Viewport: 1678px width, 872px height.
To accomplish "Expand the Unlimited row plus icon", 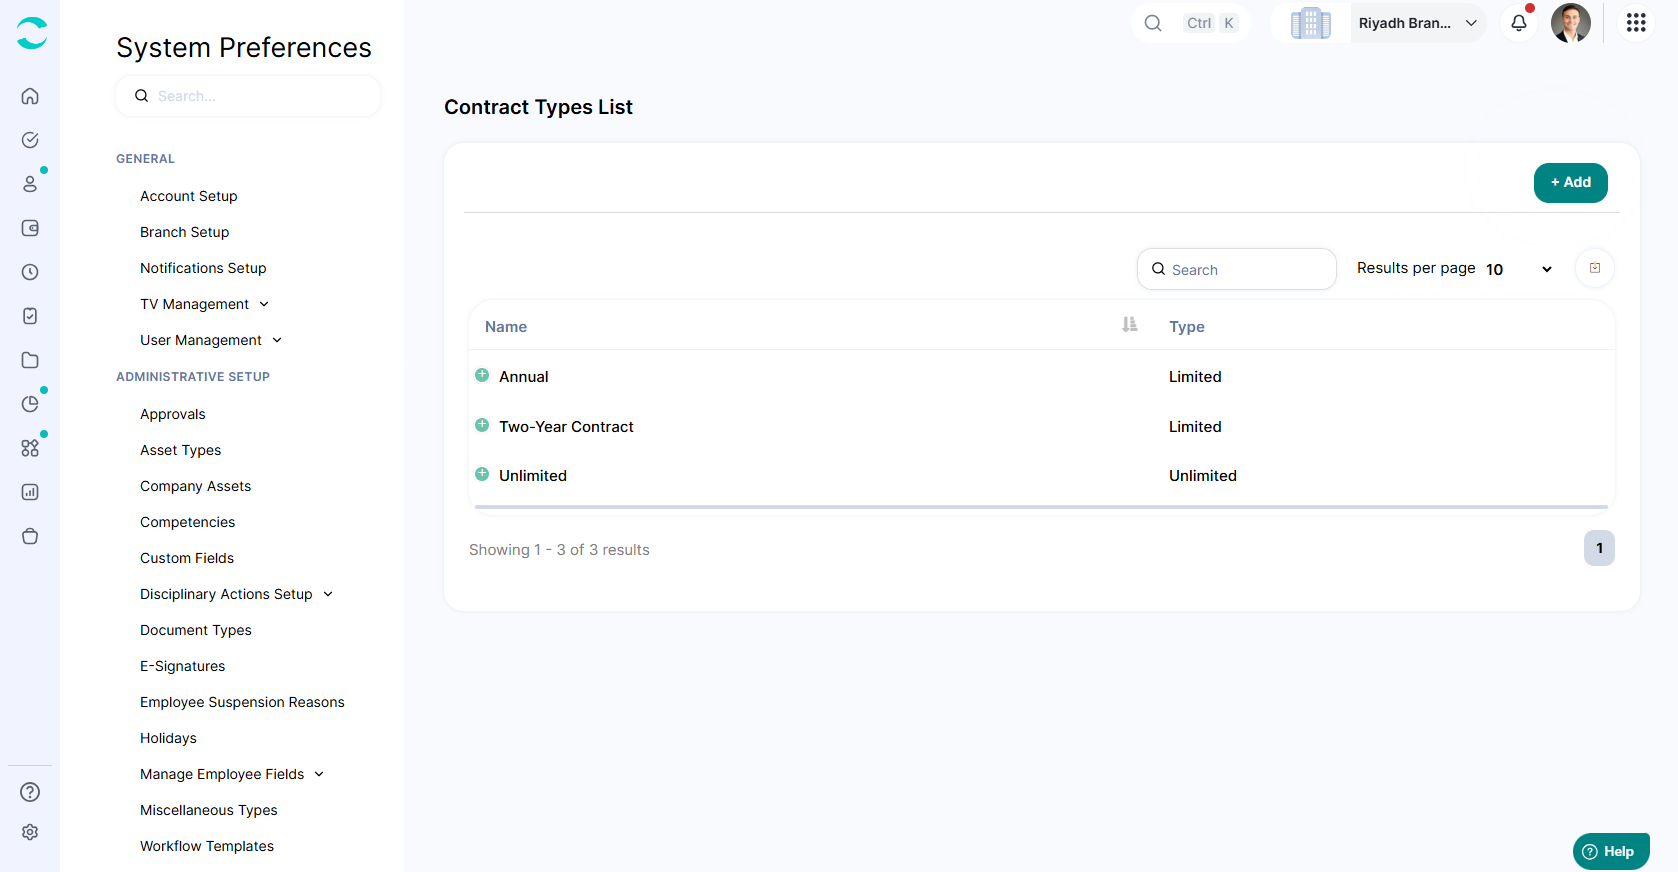I will (x=482, y=474).
